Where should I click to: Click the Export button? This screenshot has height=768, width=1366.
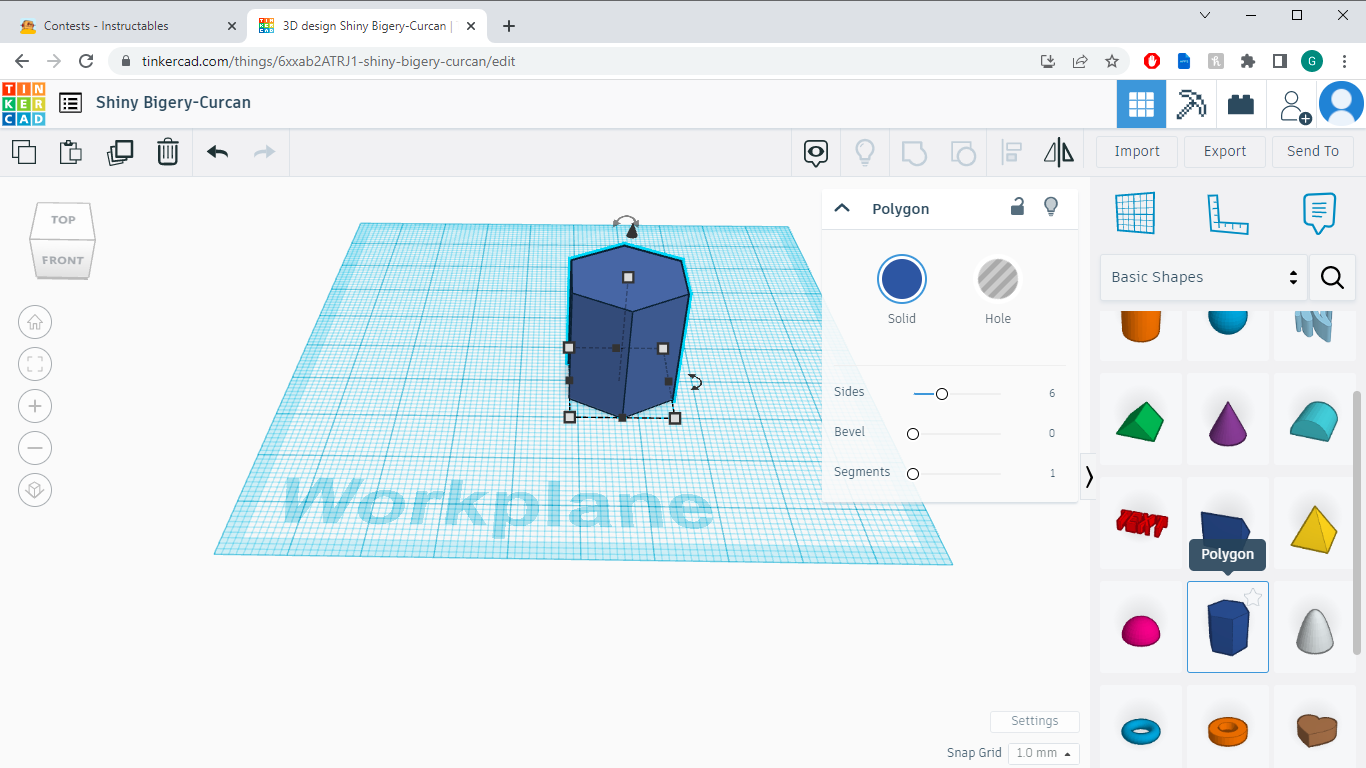[1225, 152]
